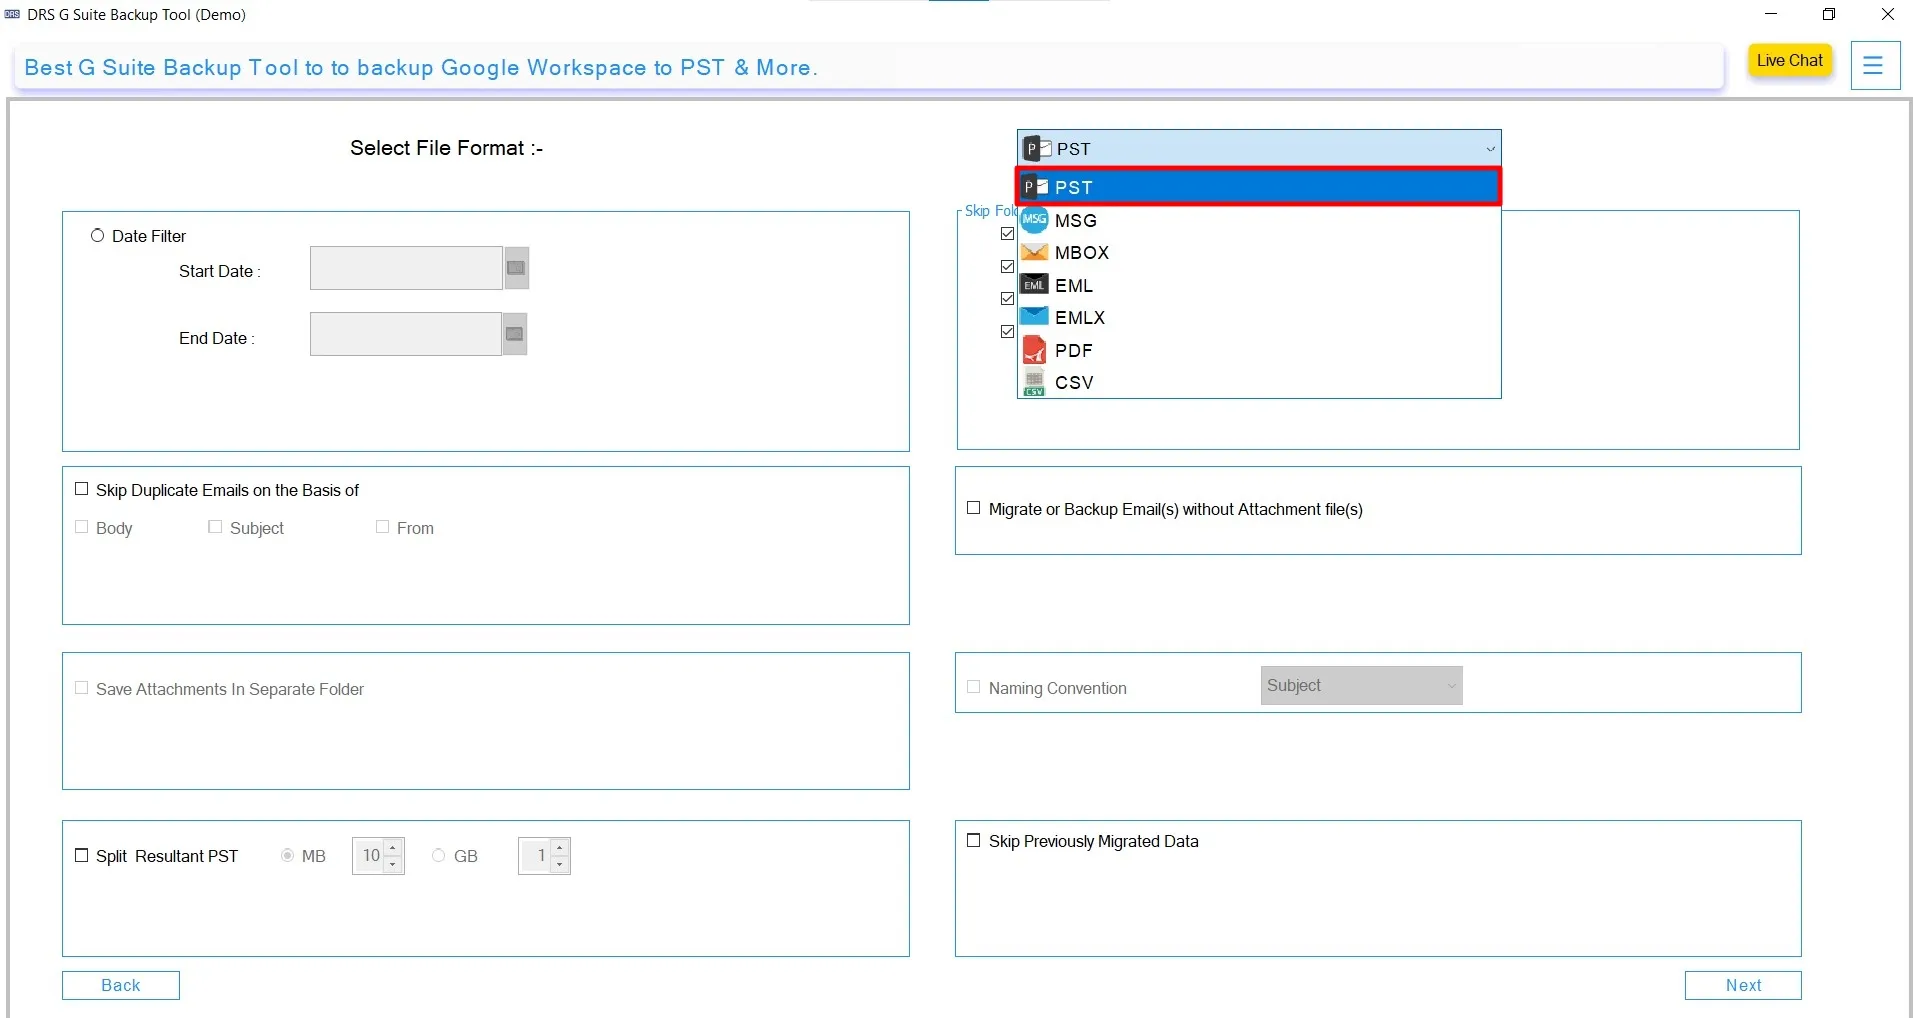
Task: Enable Skip Duplicate Emails checkbox
Action: (82, 489)
